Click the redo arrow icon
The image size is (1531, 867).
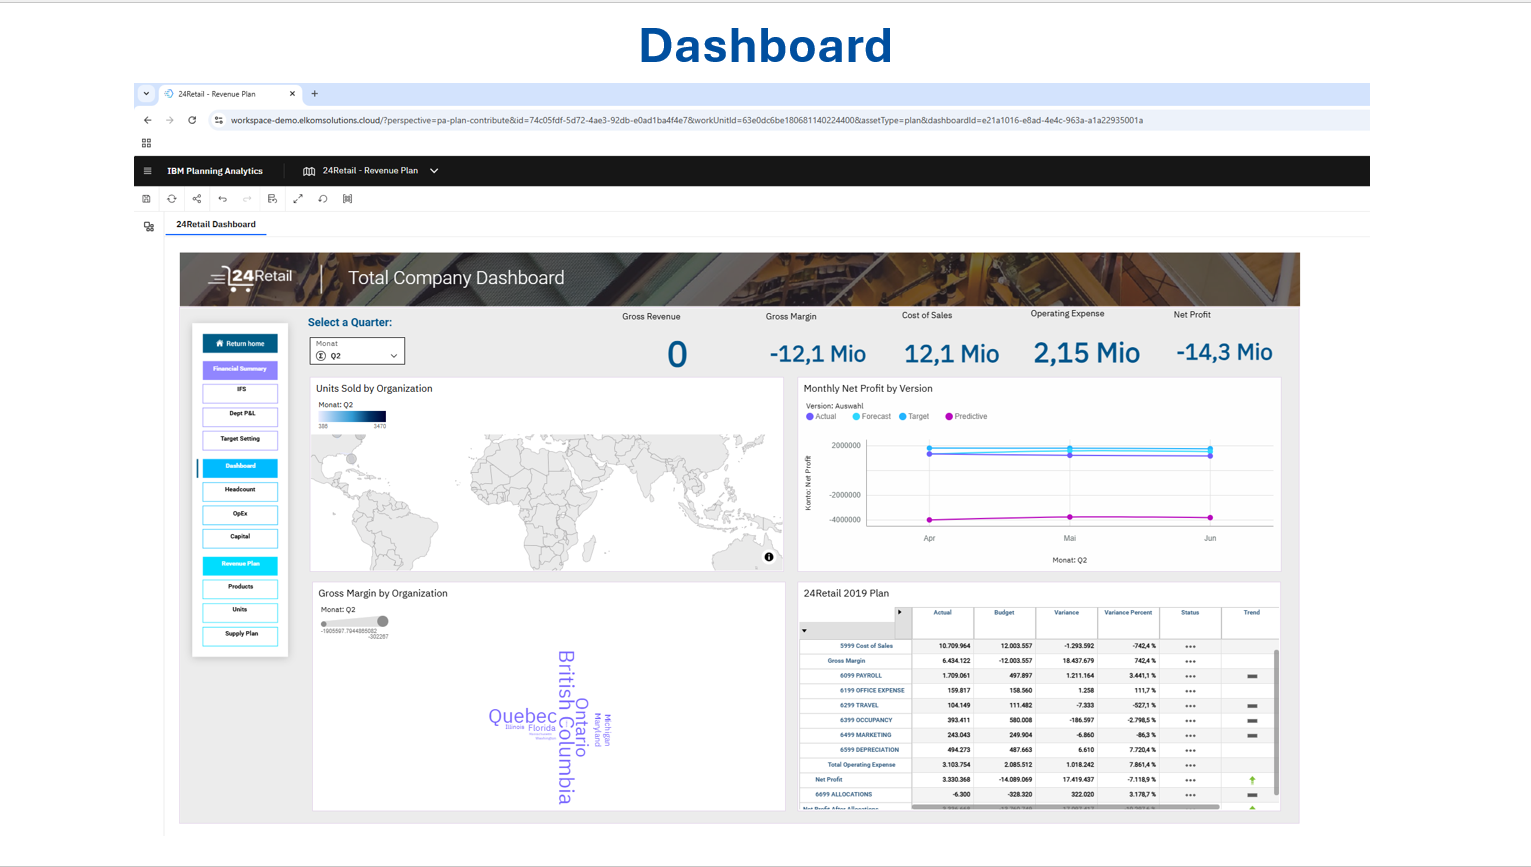247,199
